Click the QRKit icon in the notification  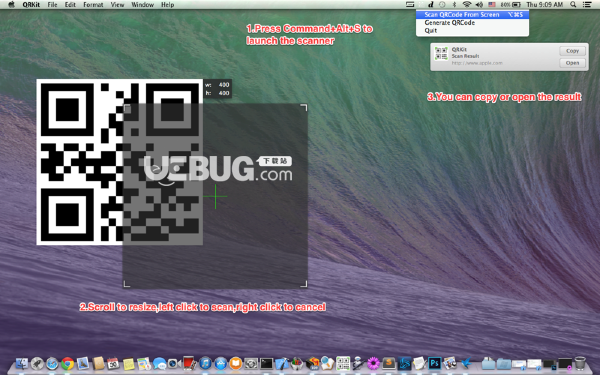[441, 54]
